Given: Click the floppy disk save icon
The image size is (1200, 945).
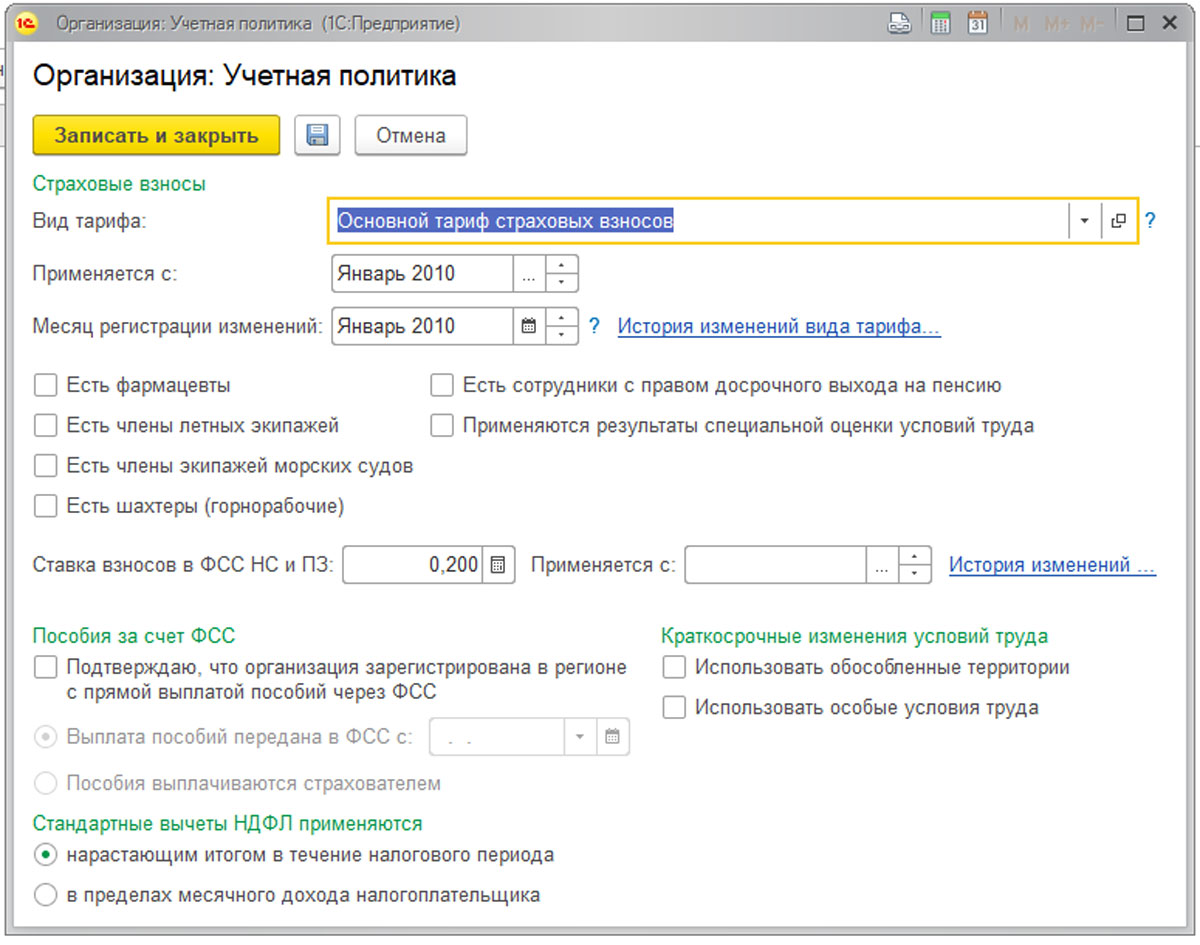Looking at the screenshot, I should (x=317, y=136).
